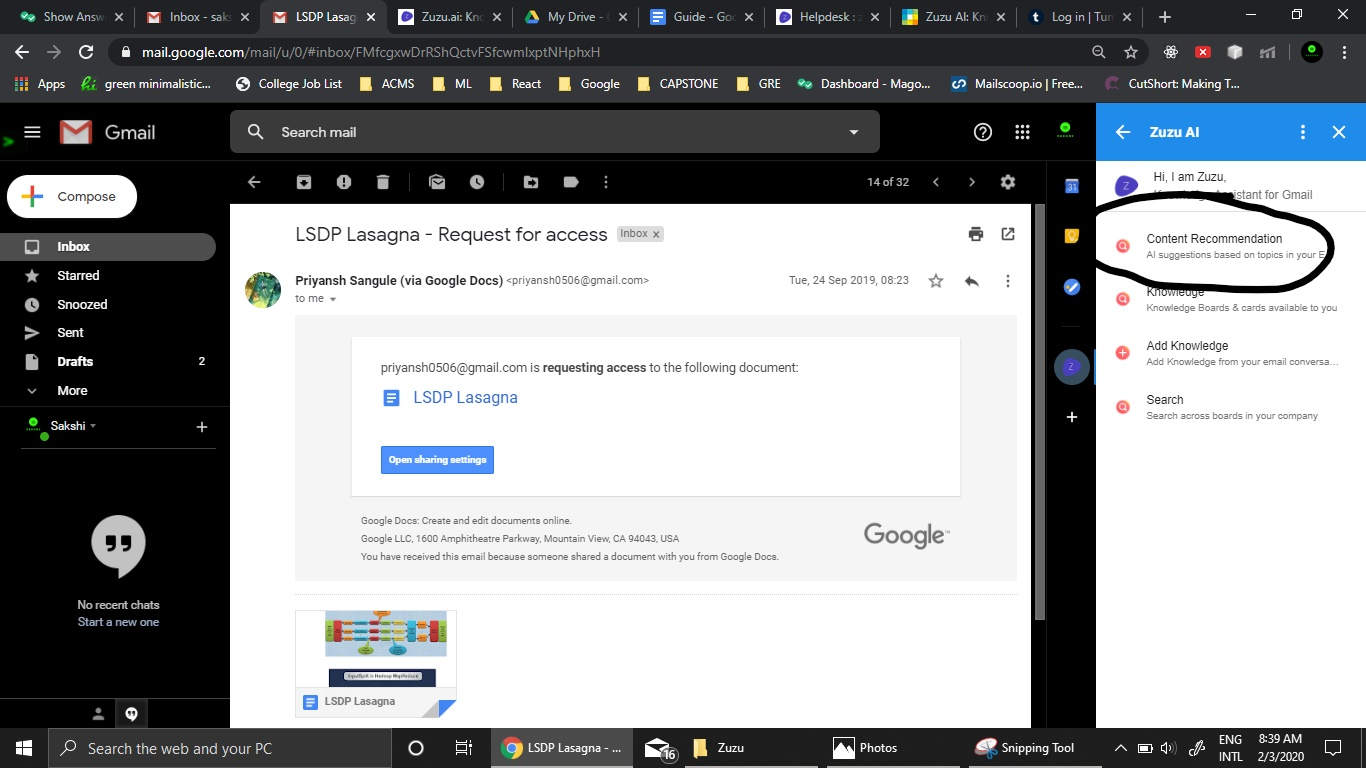Snooze this email with clock icon
This screenshot has height=768, width=1366.
pos(477,182)
